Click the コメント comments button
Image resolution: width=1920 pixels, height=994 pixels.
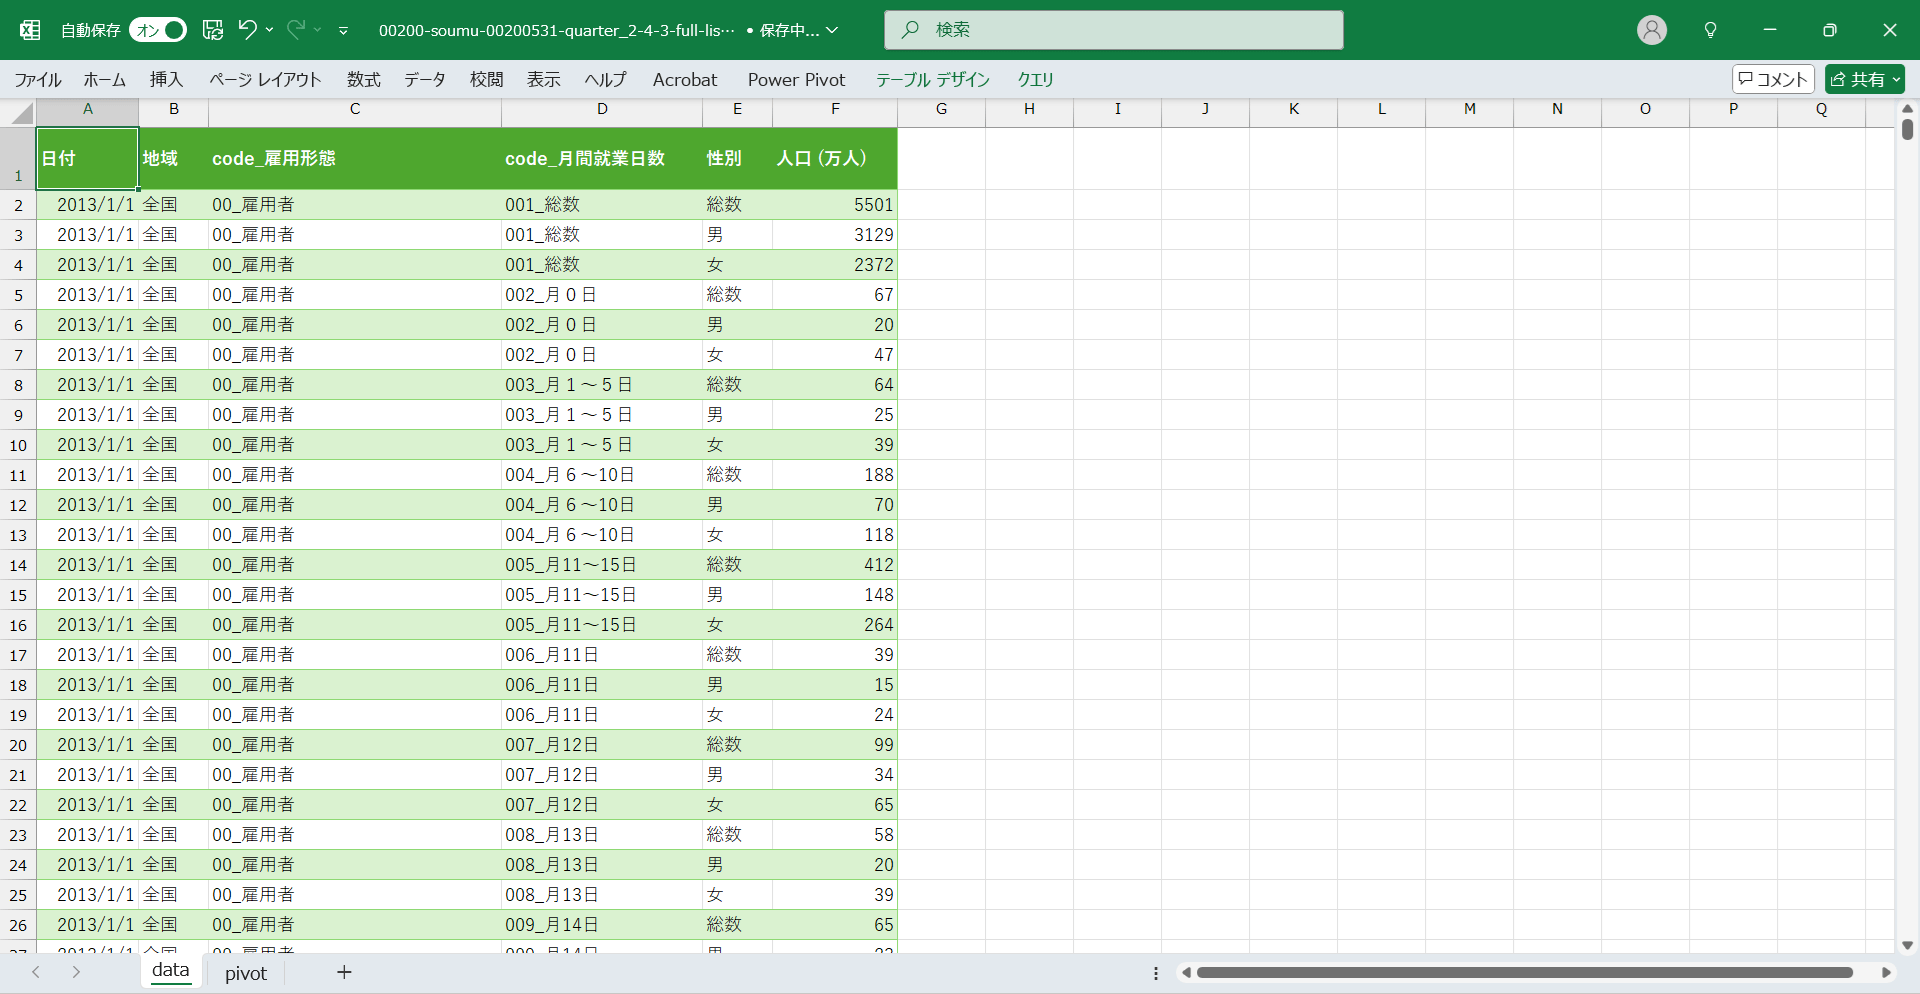click(1773, 79)
